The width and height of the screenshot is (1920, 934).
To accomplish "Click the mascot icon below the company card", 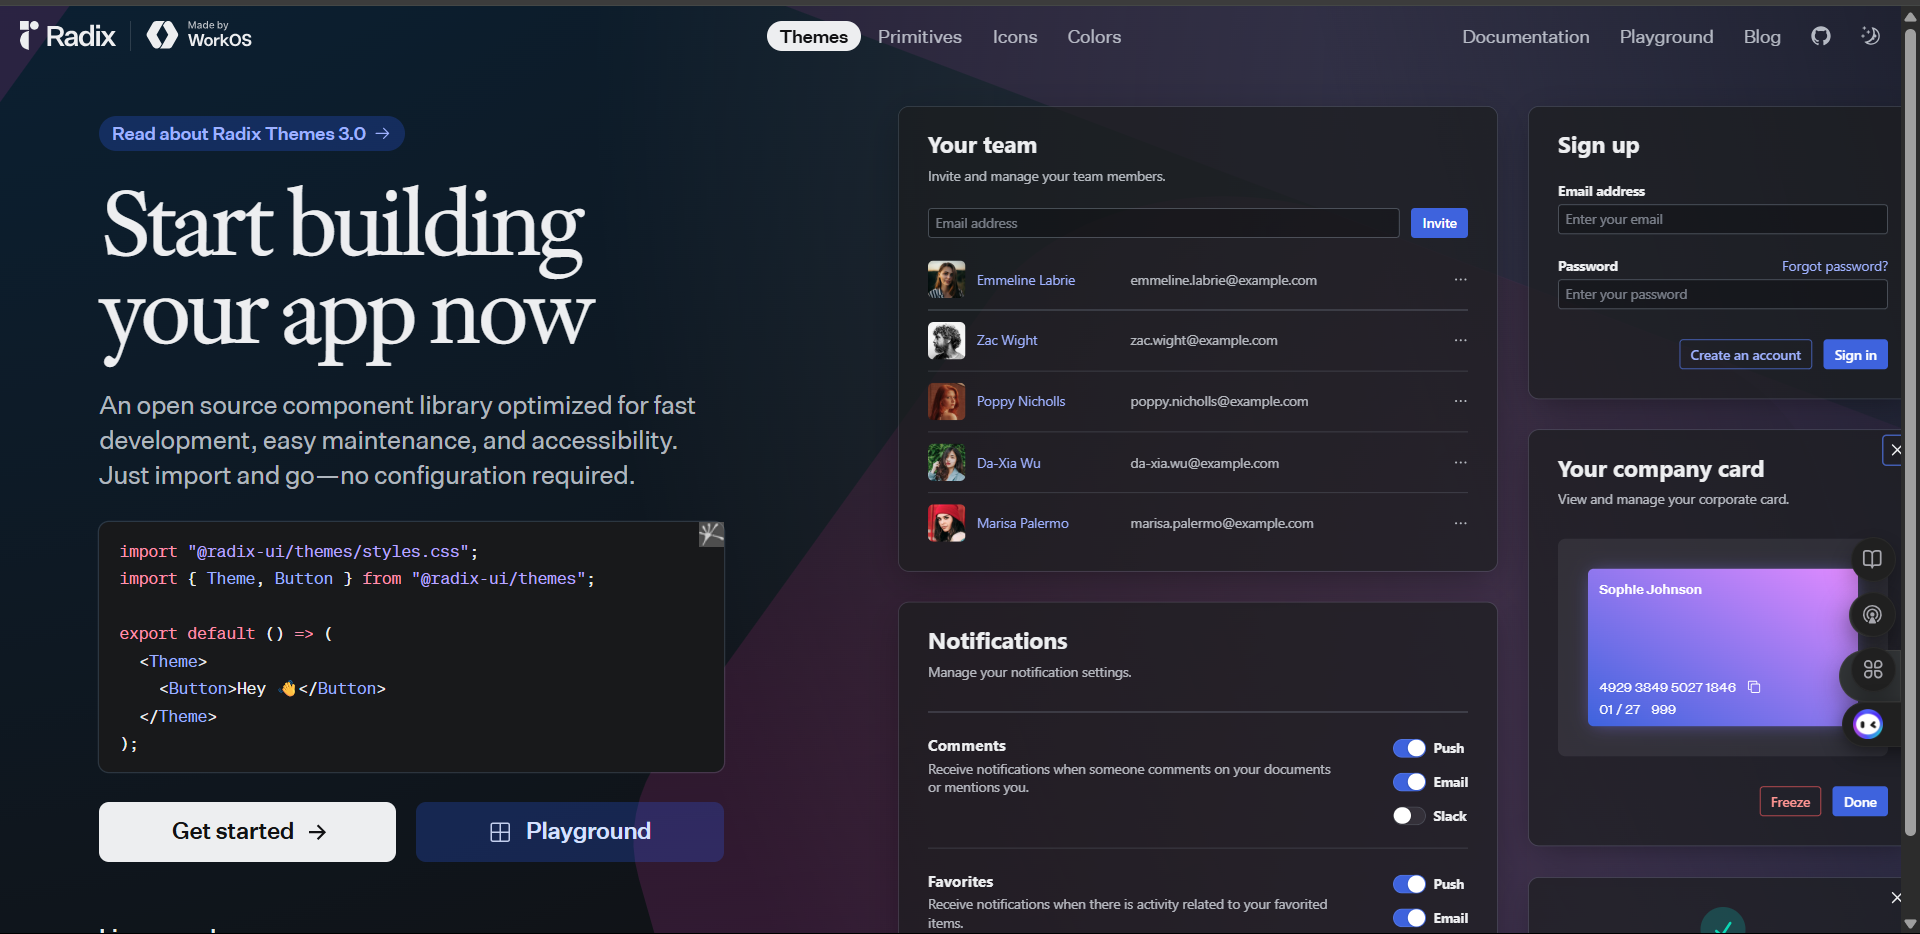I will pyautogui.click(x=1868, y=724).
